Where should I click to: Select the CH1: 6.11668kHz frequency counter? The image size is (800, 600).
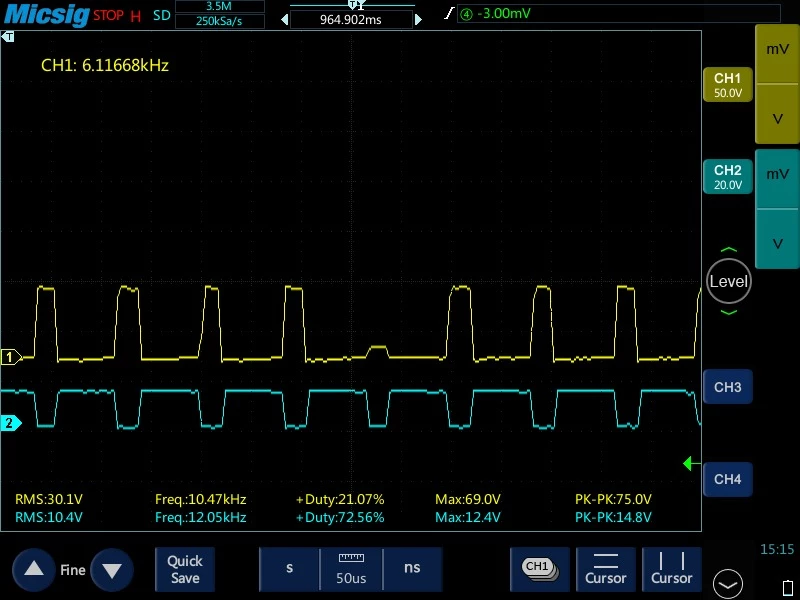[x=105, y=65]
